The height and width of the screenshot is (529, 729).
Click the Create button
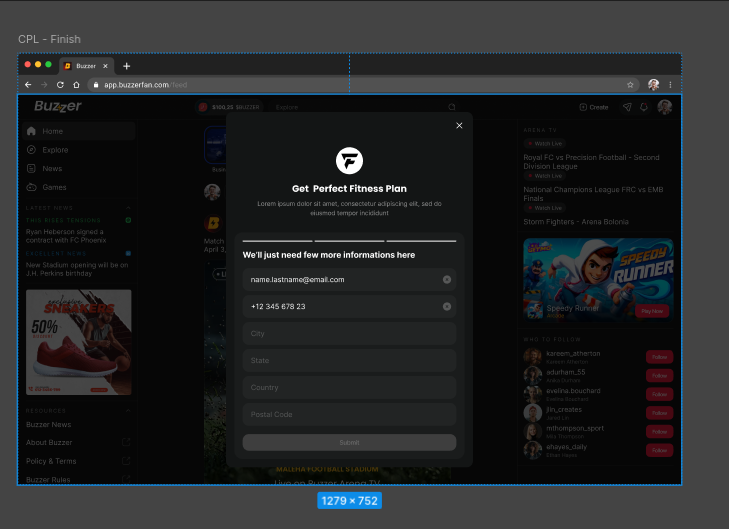click(x=594, y=107)
